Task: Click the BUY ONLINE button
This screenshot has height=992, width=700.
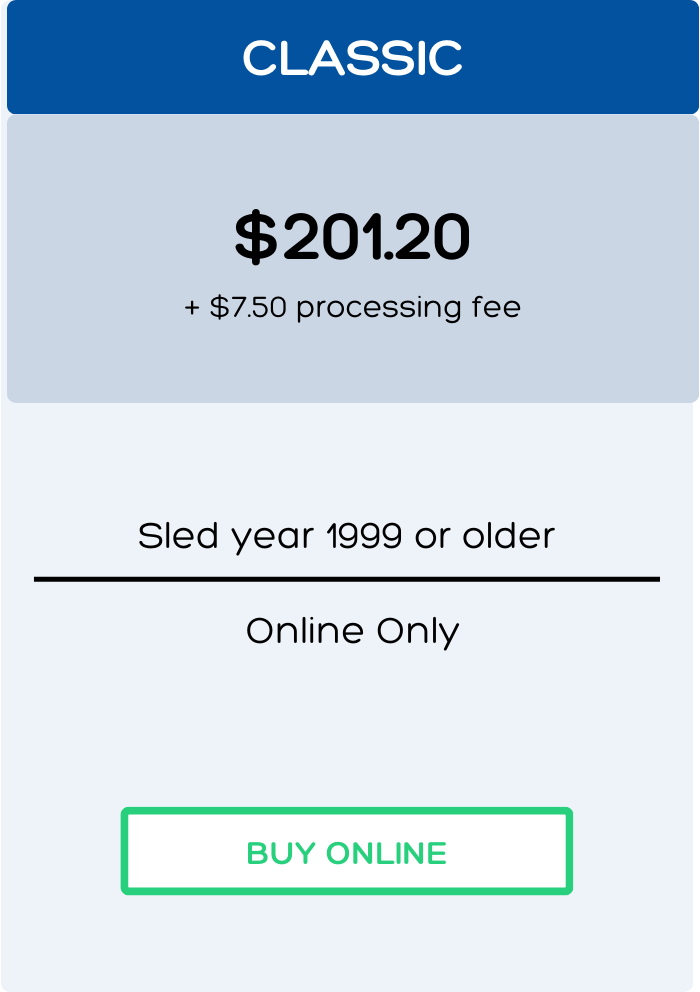Action: pos(347,851)
